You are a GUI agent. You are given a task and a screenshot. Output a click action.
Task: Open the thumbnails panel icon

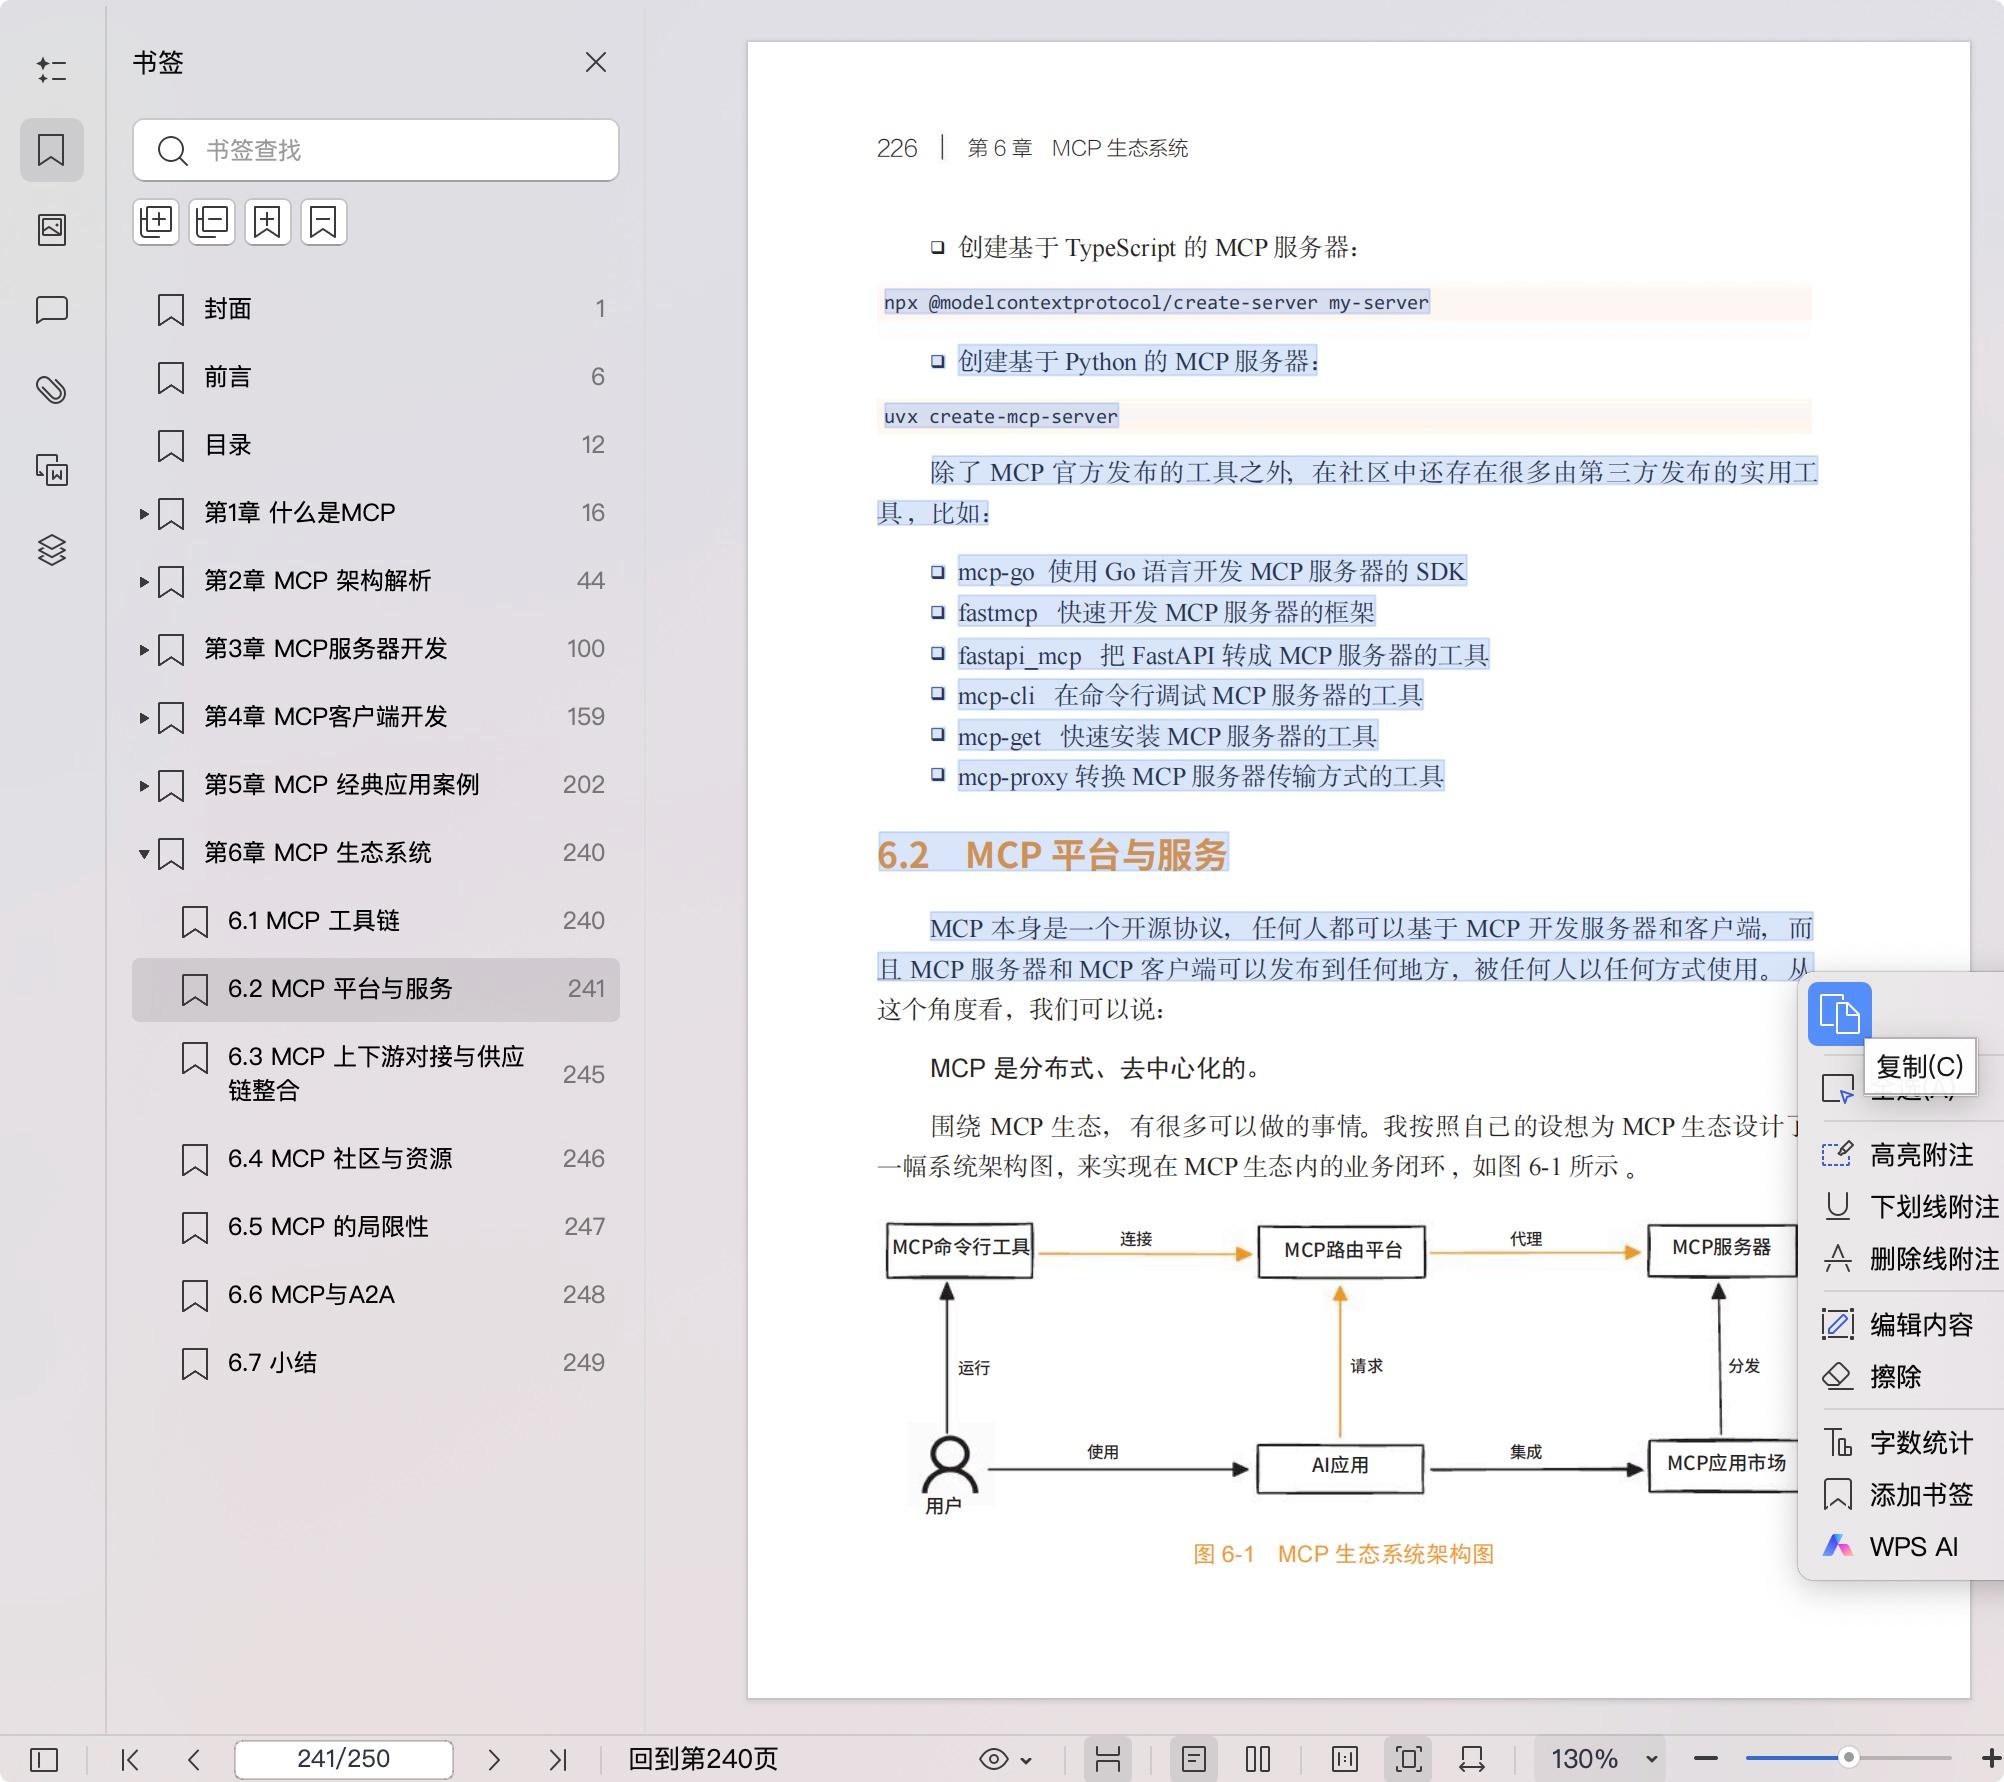[x=52, y=228]
